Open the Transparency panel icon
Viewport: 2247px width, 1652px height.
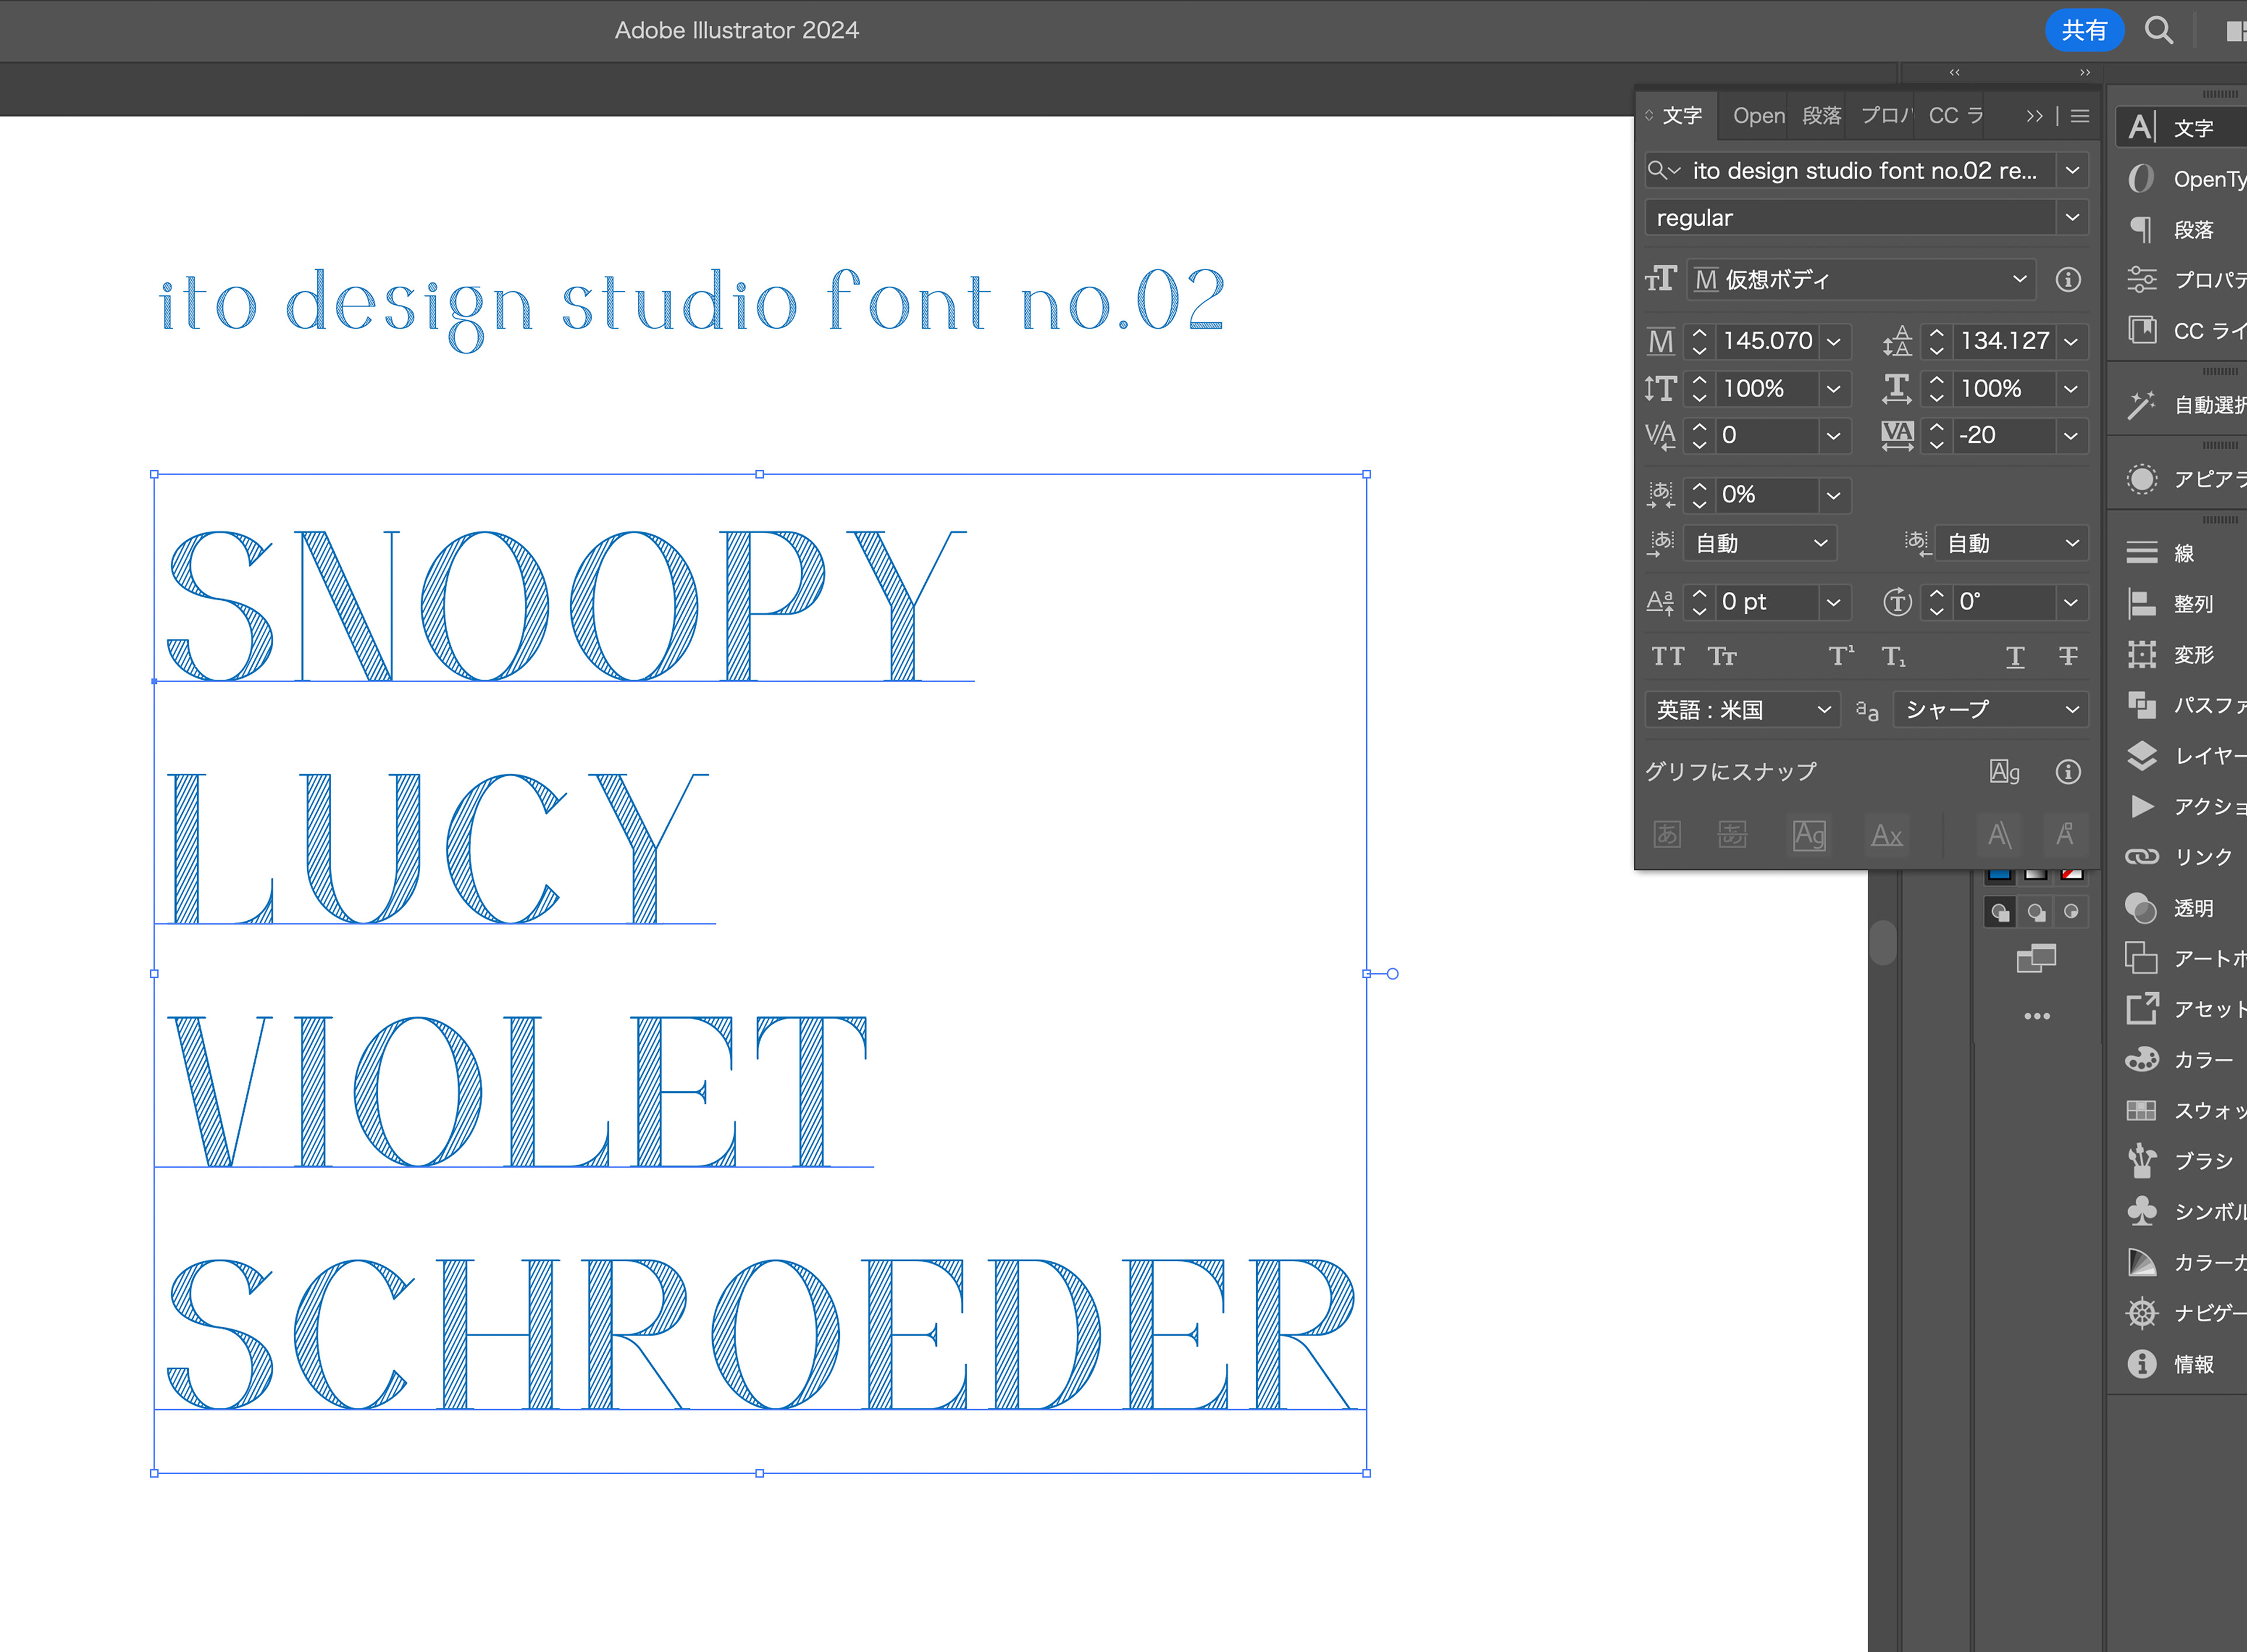click(2141, 908)
